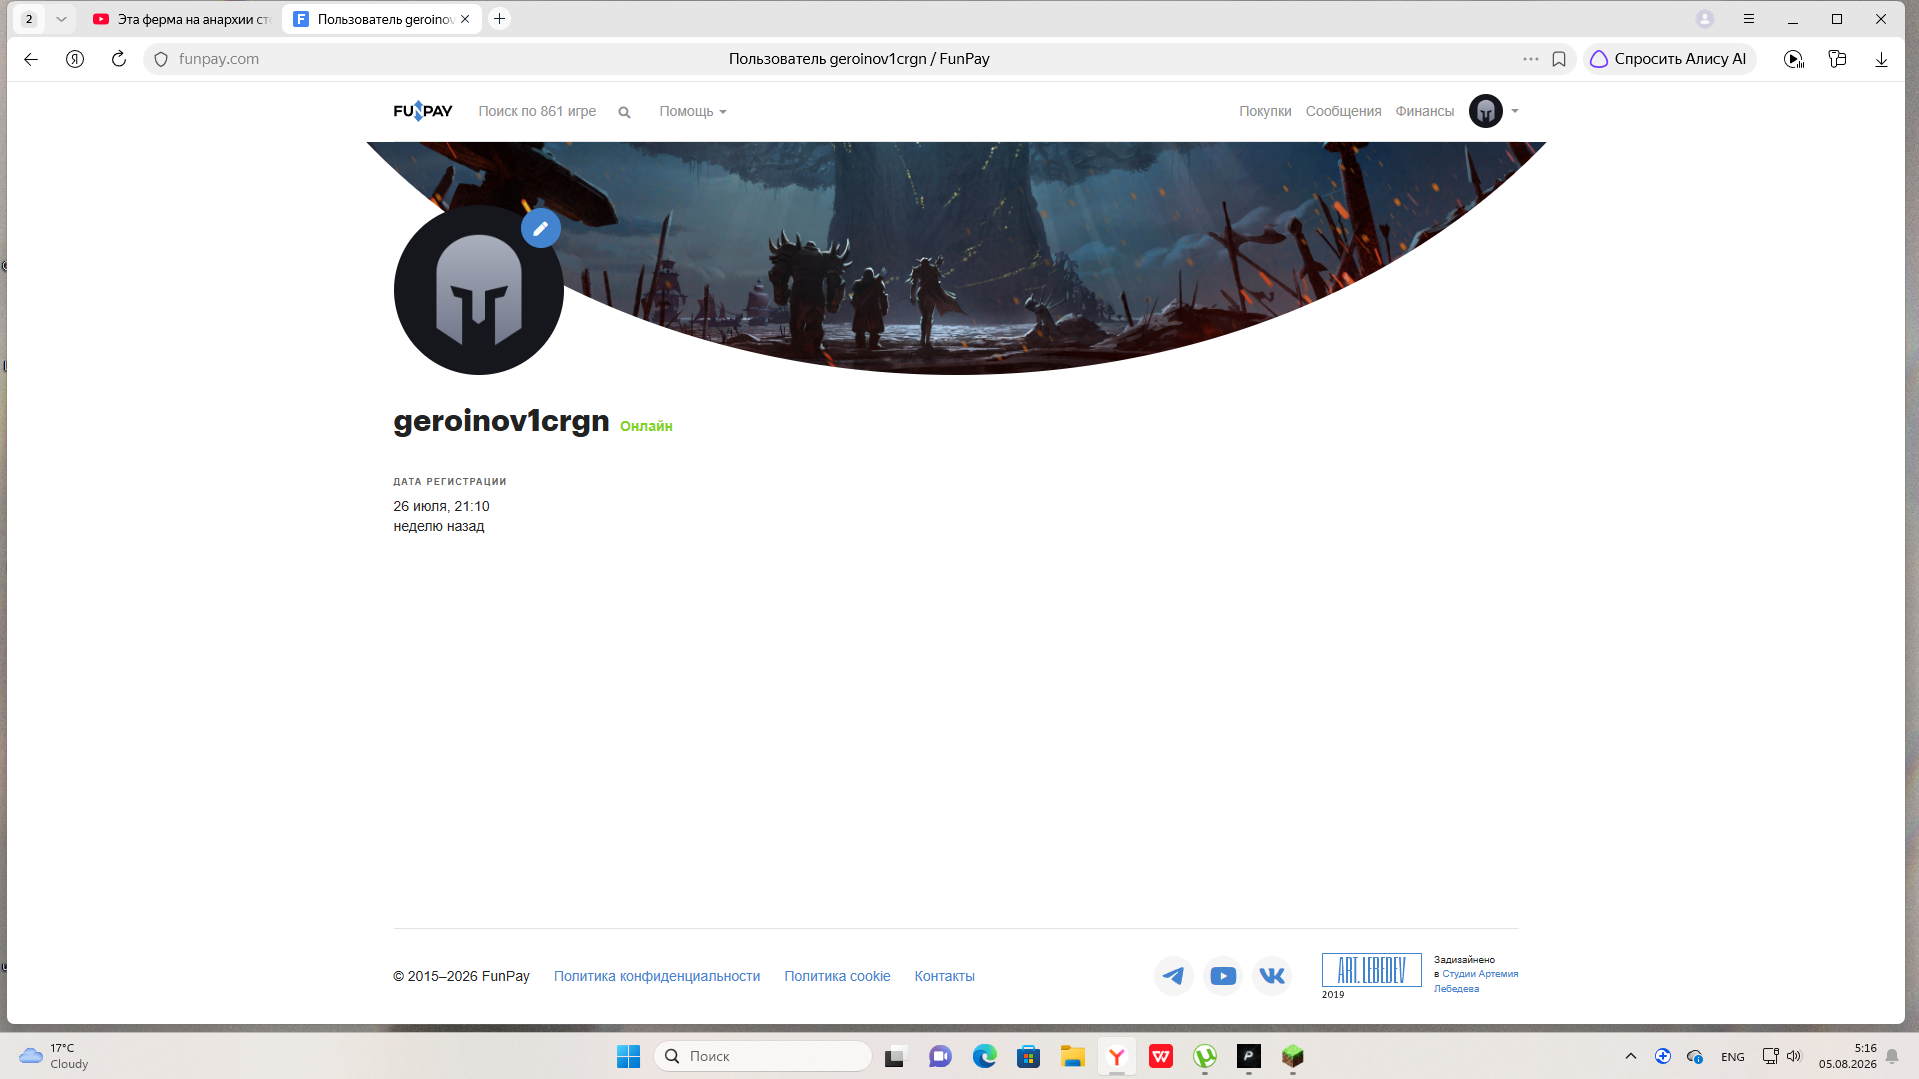Image resolution: width=1919 pixels, height=1079 pixels.
Task: Open the extensions panel icon
Action: click(1837, 59)
